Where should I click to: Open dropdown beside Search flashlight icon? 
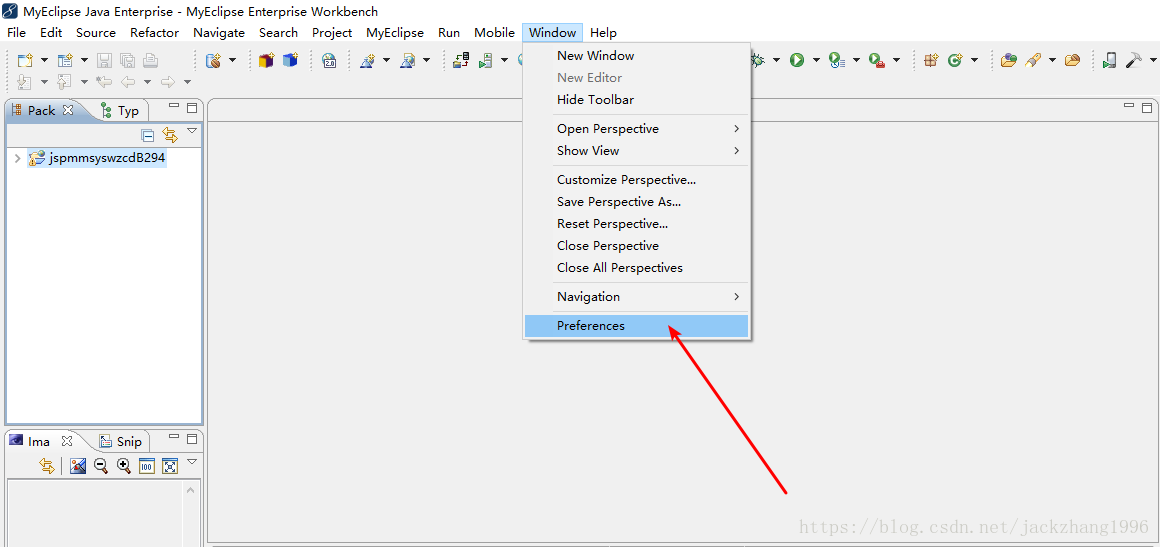1052,60
